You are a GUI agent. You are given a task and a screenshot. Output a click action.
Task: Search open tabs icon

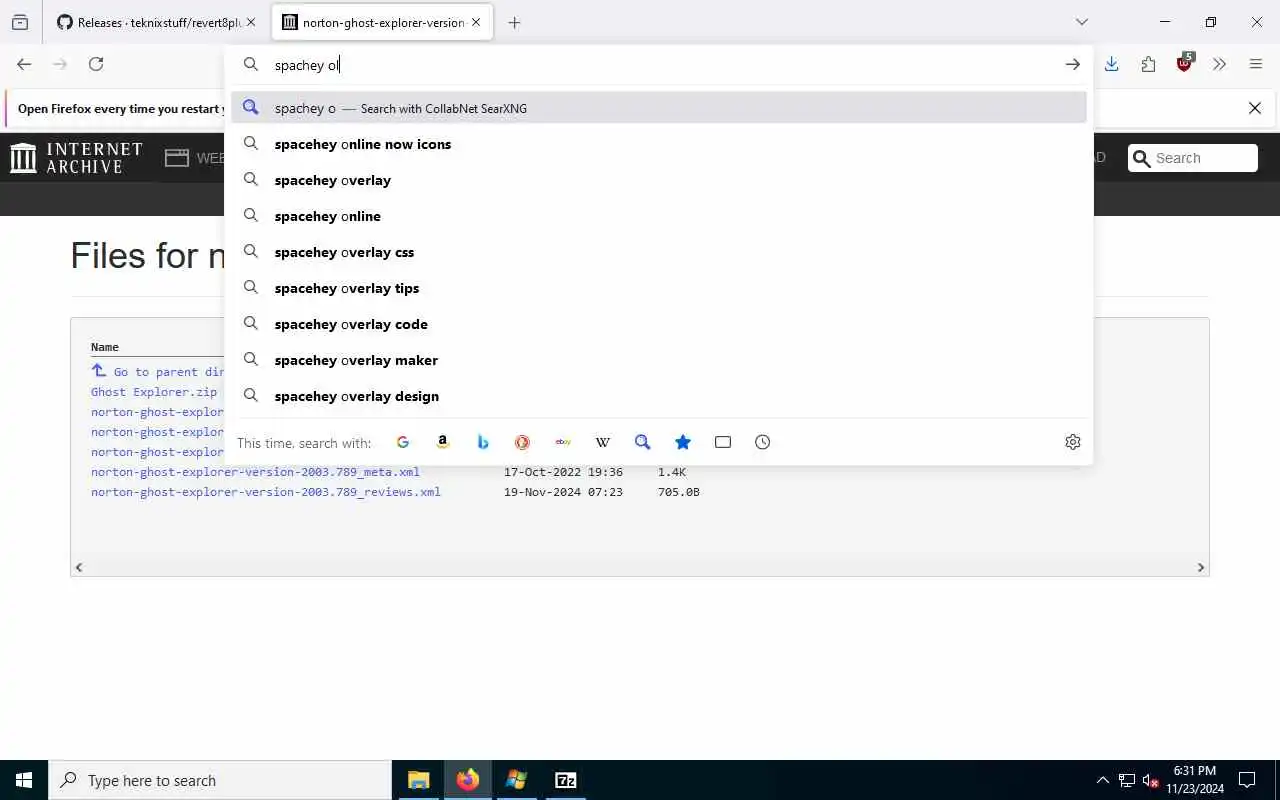(x=723, y=442)
